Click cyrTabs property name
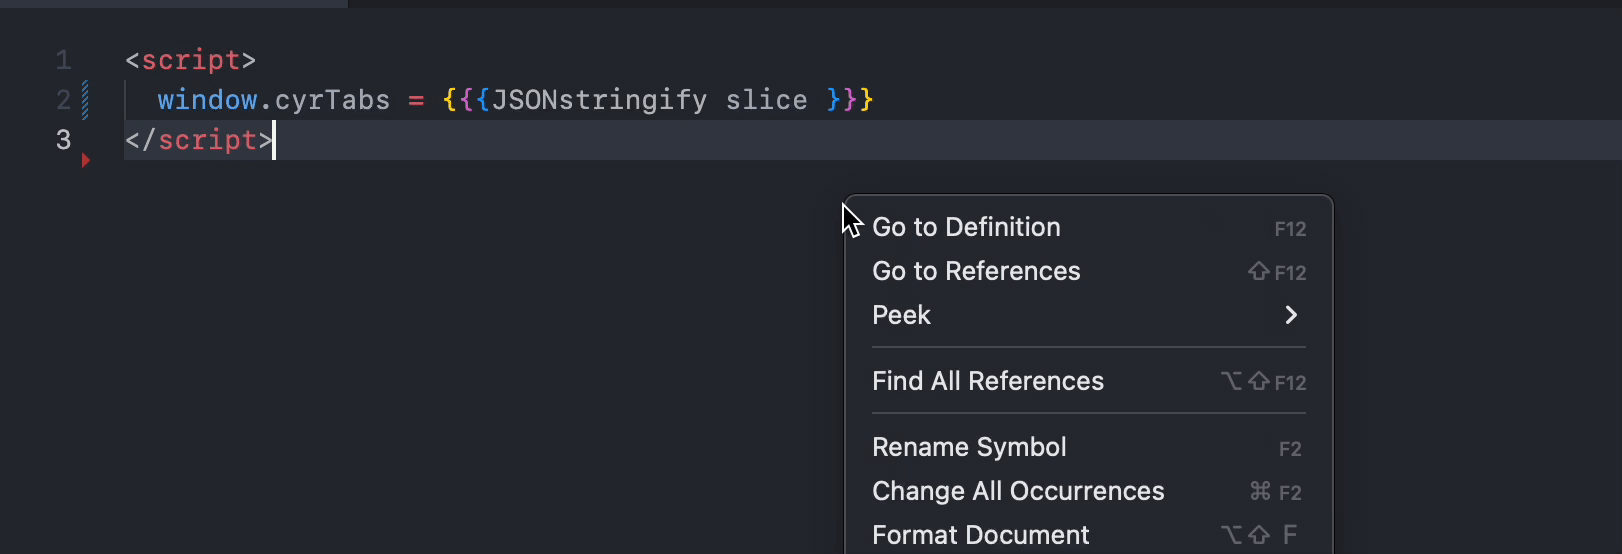The image size is (1622, 554). point(332,100)
